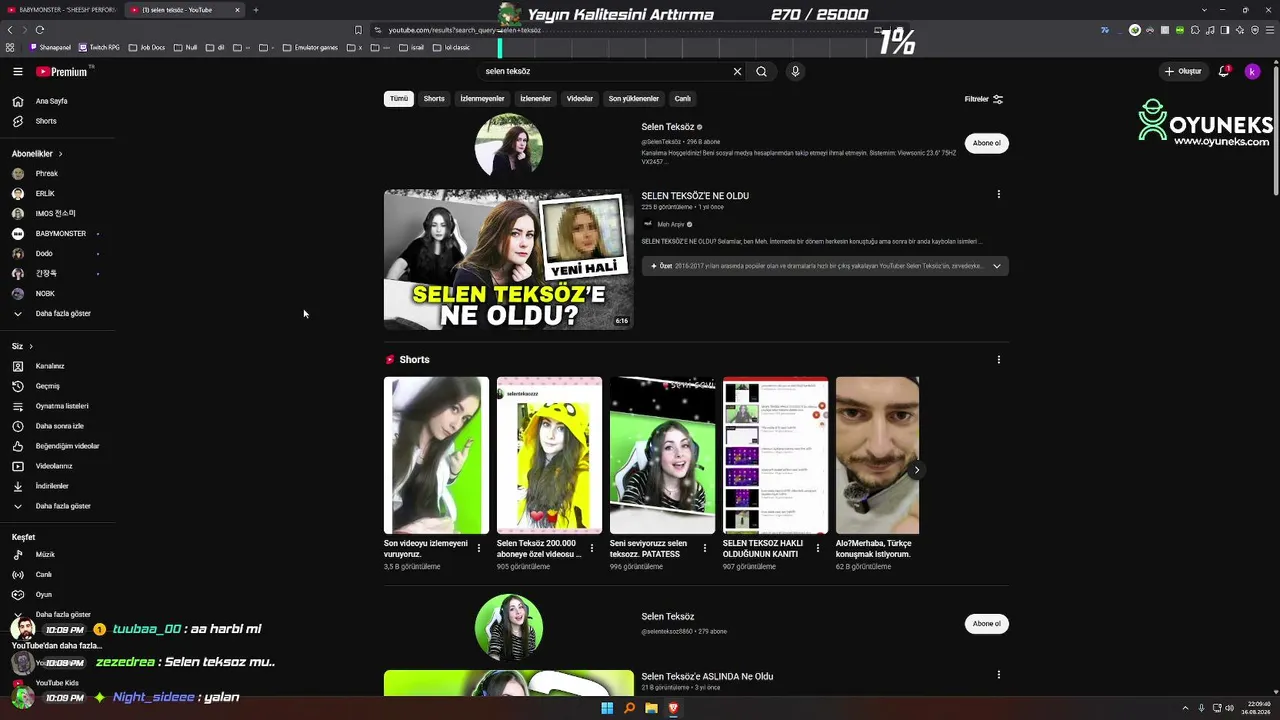Open the SELEN TEKSÖZ'E NE OLDU video title
The image size is (1280, 720).
pos(695,196)
